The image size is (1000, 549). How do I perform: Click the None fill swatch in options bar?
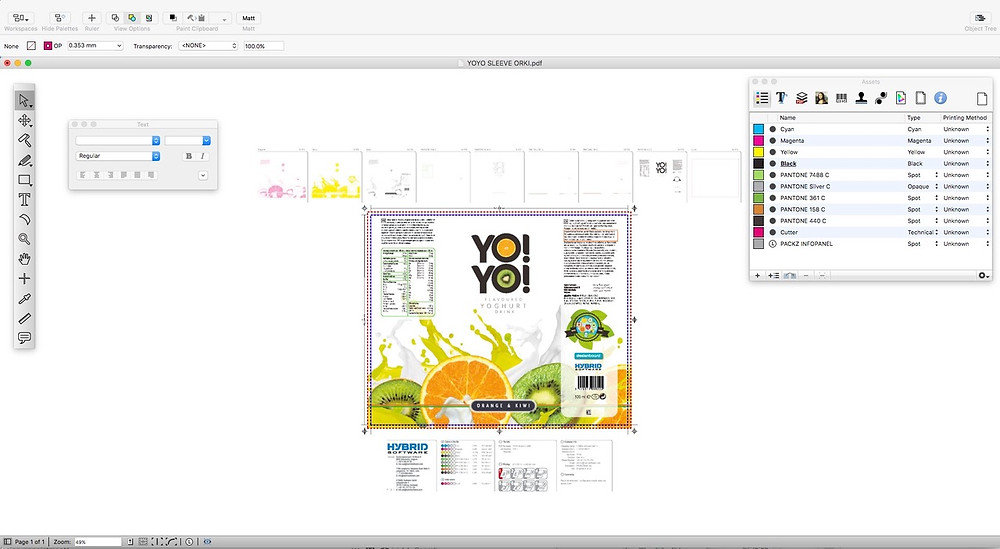[x=31, y=46]
